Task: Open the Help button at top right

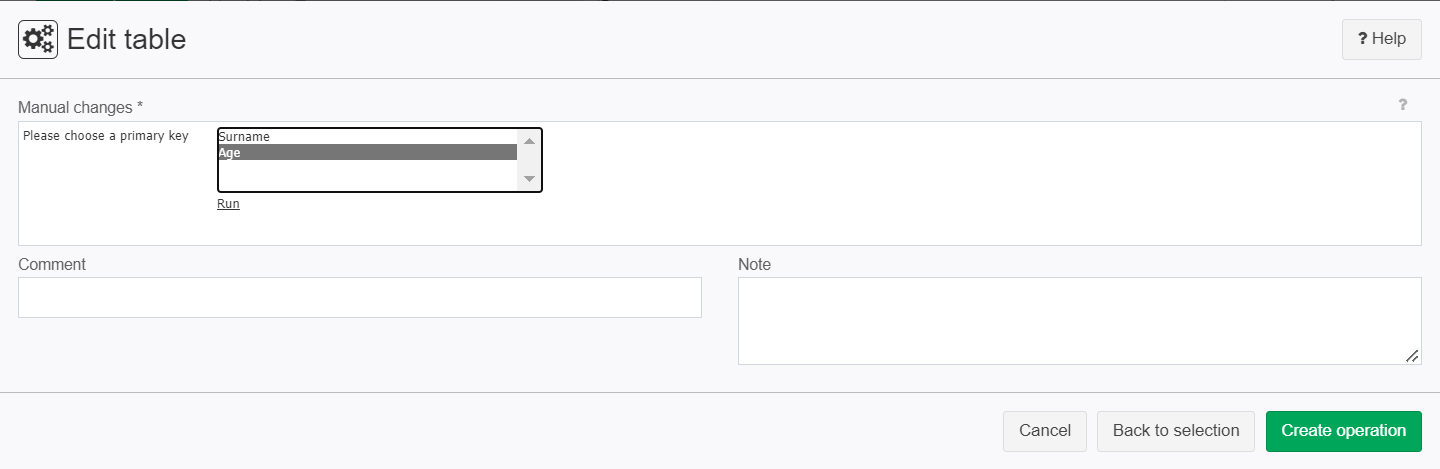Action: coord(1381,39)
